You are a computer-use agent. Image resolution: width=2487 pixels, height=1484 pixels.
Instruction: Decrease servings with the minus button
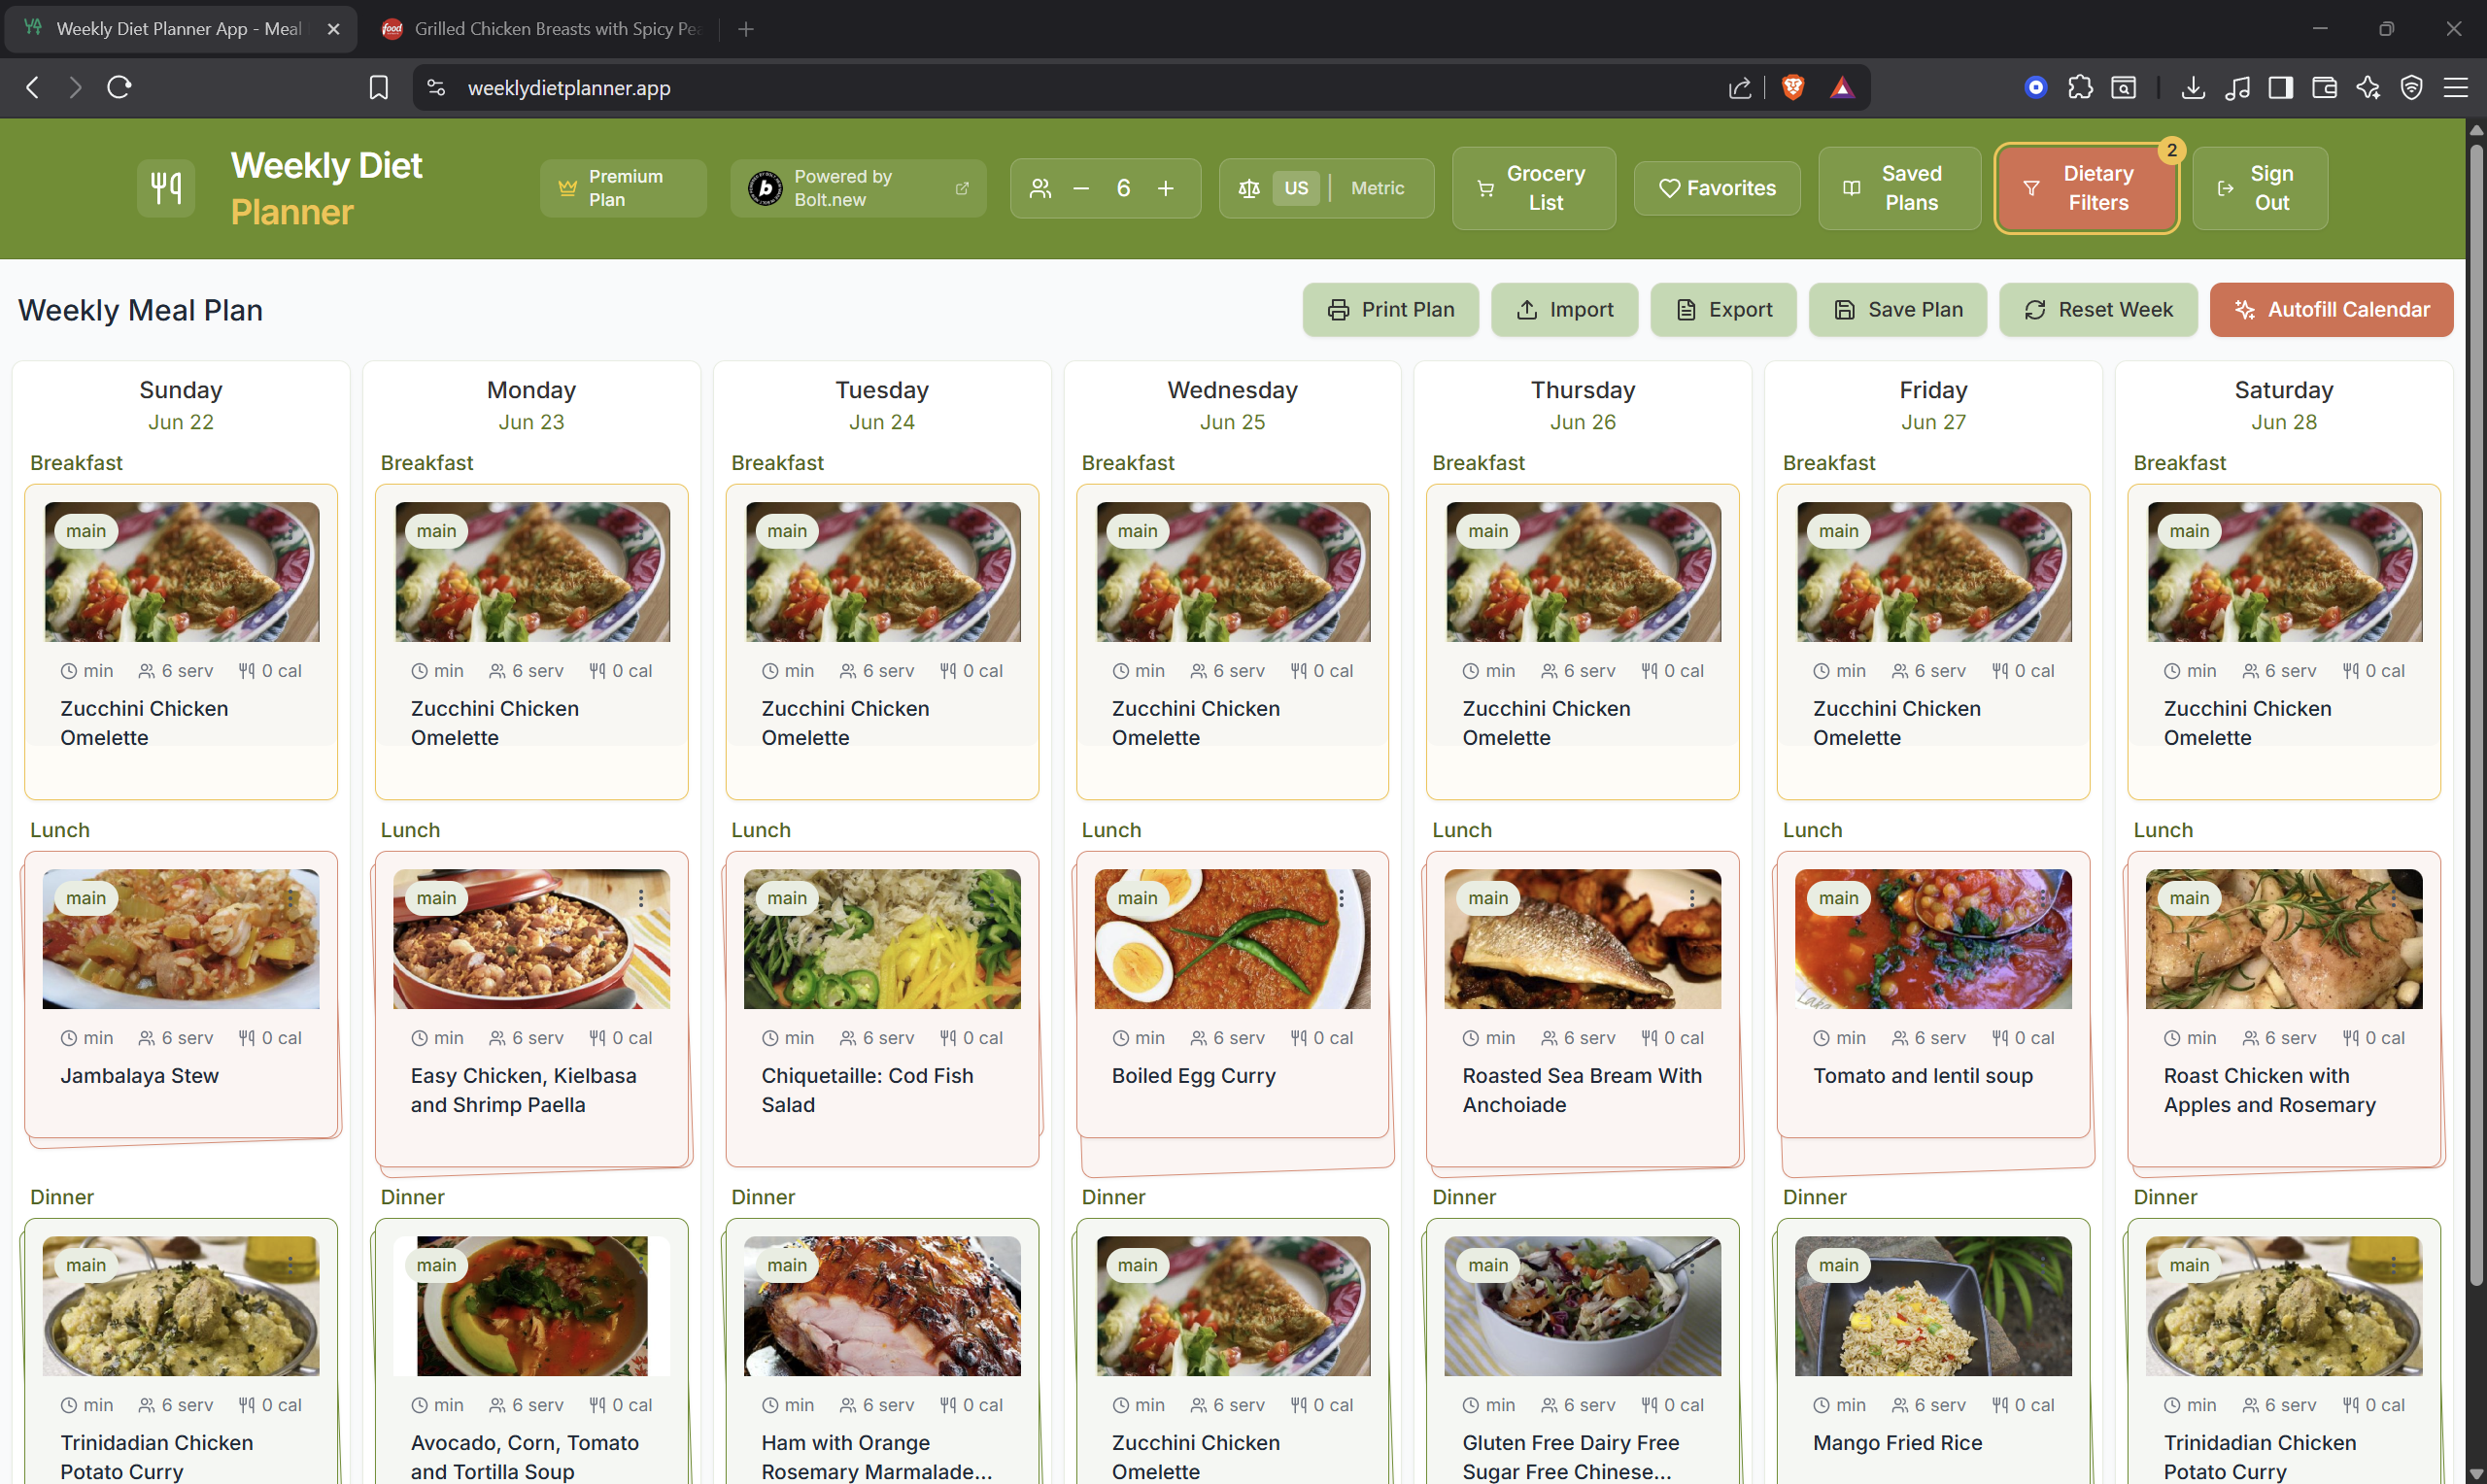[x=1081, y=188]
